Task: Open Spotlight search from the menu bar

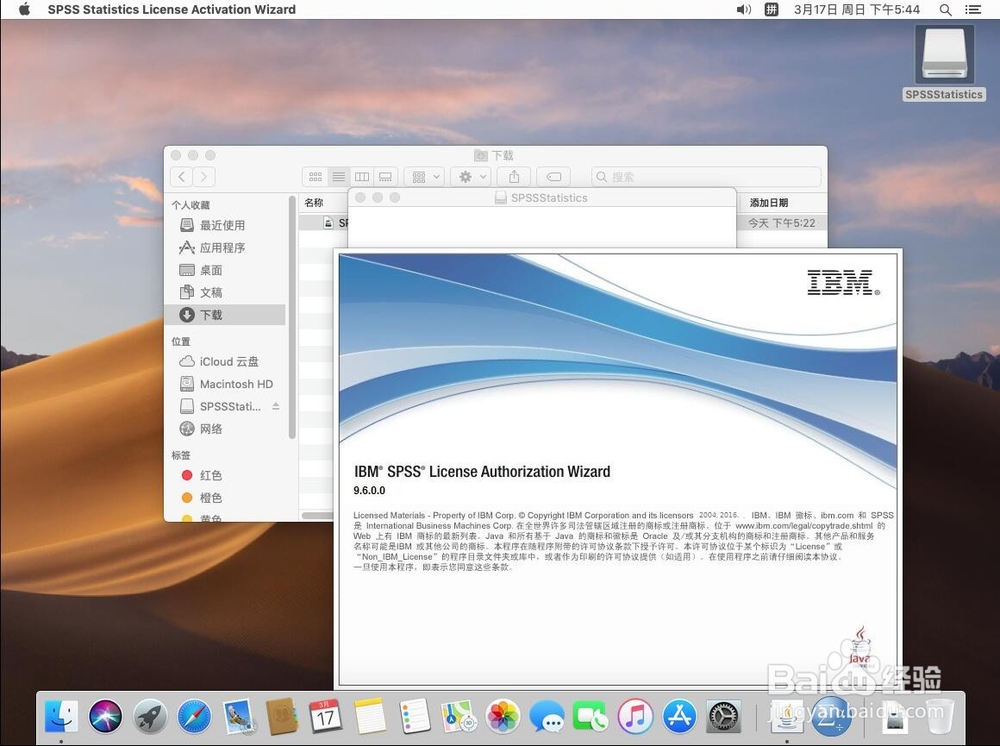Action: (945, 9)
